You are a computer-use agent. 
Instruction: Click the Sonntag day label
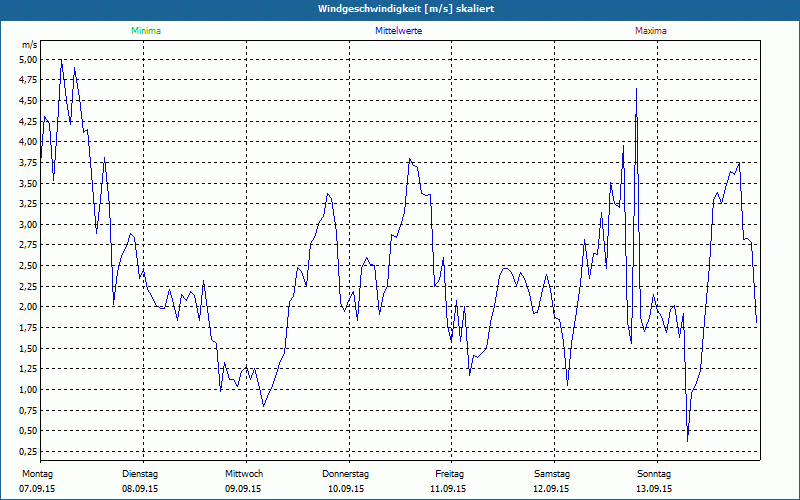coord(654,474)
